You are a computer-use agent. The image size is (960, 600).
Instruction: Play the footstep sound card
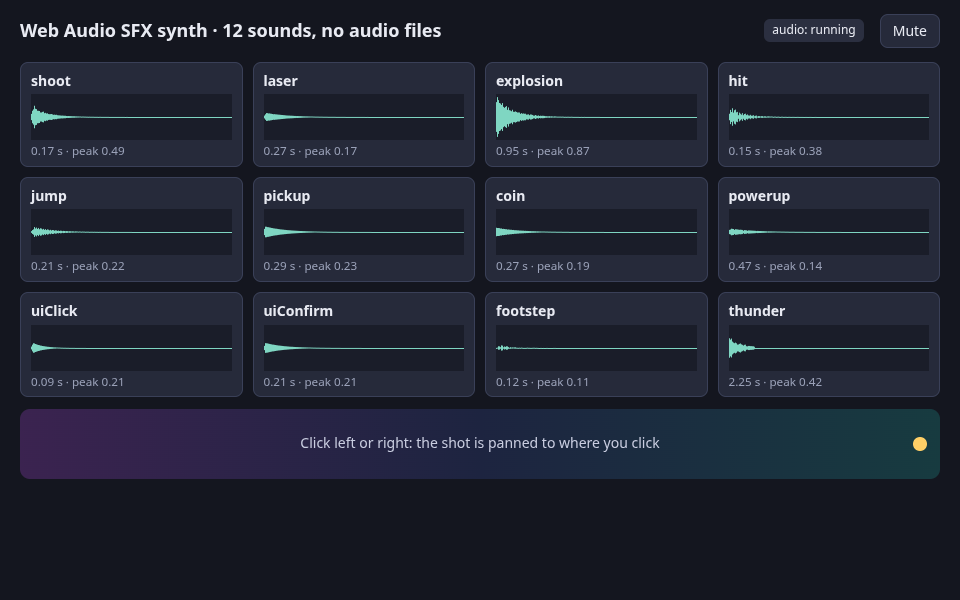596,345
